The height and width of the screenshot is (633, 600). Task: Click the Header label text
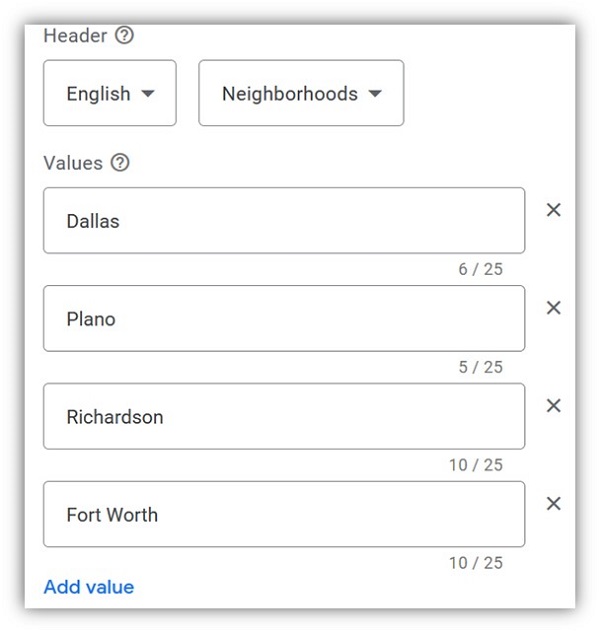pyautogui.click(x=76, y=36)
